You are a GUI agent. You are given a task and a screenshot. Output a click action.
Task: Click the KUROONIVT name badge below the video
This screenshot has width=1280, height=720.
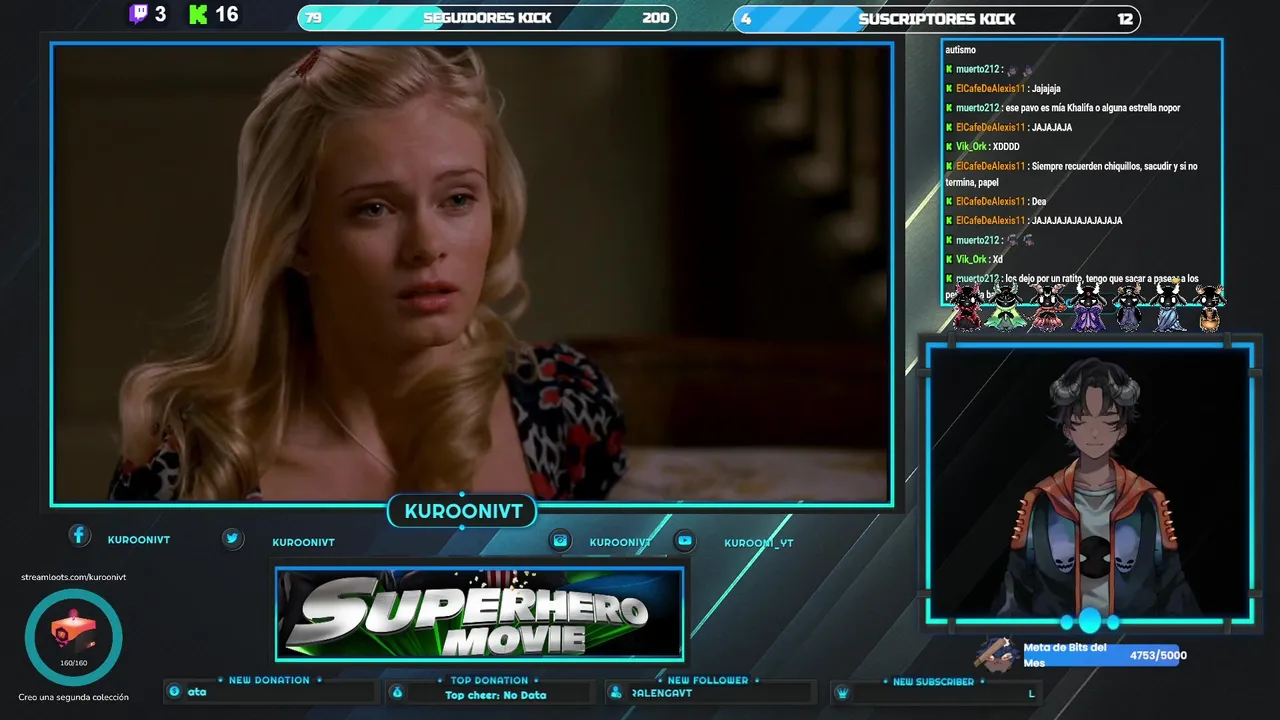click(x=463, y=511)
